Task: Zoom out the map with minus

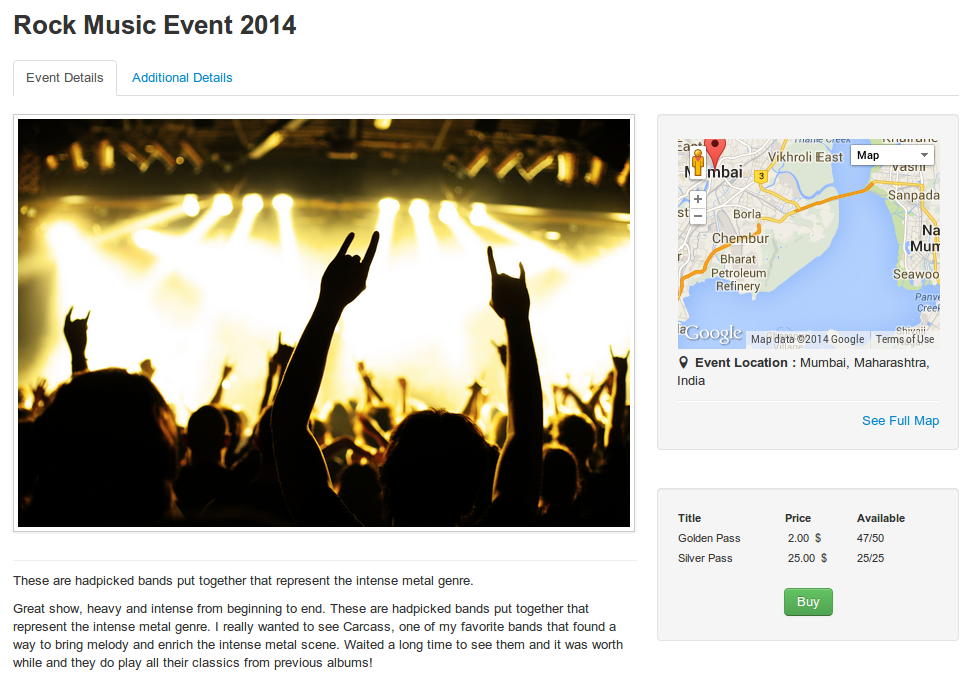Action: [698, 216]
